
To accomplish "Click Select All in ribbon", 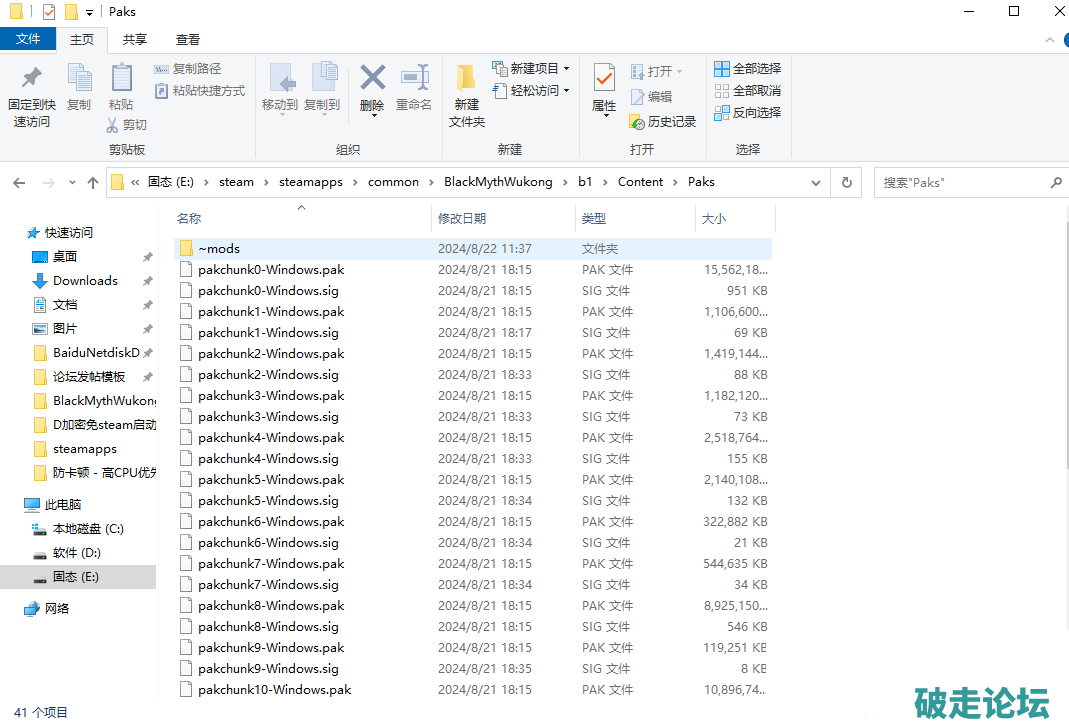I will [747, 69].
